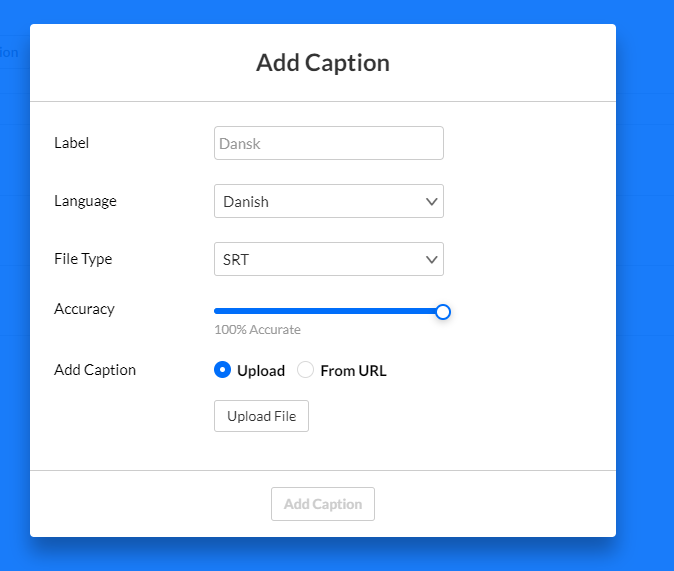Click the chevron arrow in File Type dropdown

[x=432, y=260]
